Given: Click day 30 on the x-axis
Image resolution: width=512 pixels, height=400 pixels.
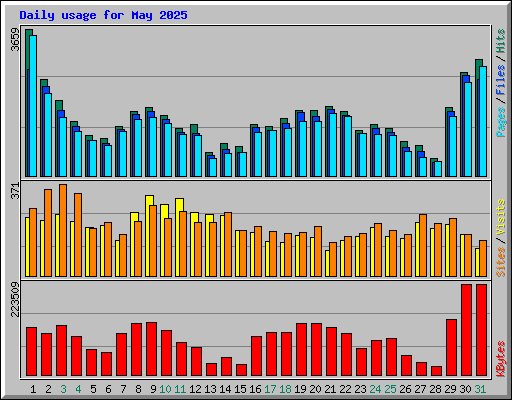Looking at the screenshot, I should click(465, 389).
